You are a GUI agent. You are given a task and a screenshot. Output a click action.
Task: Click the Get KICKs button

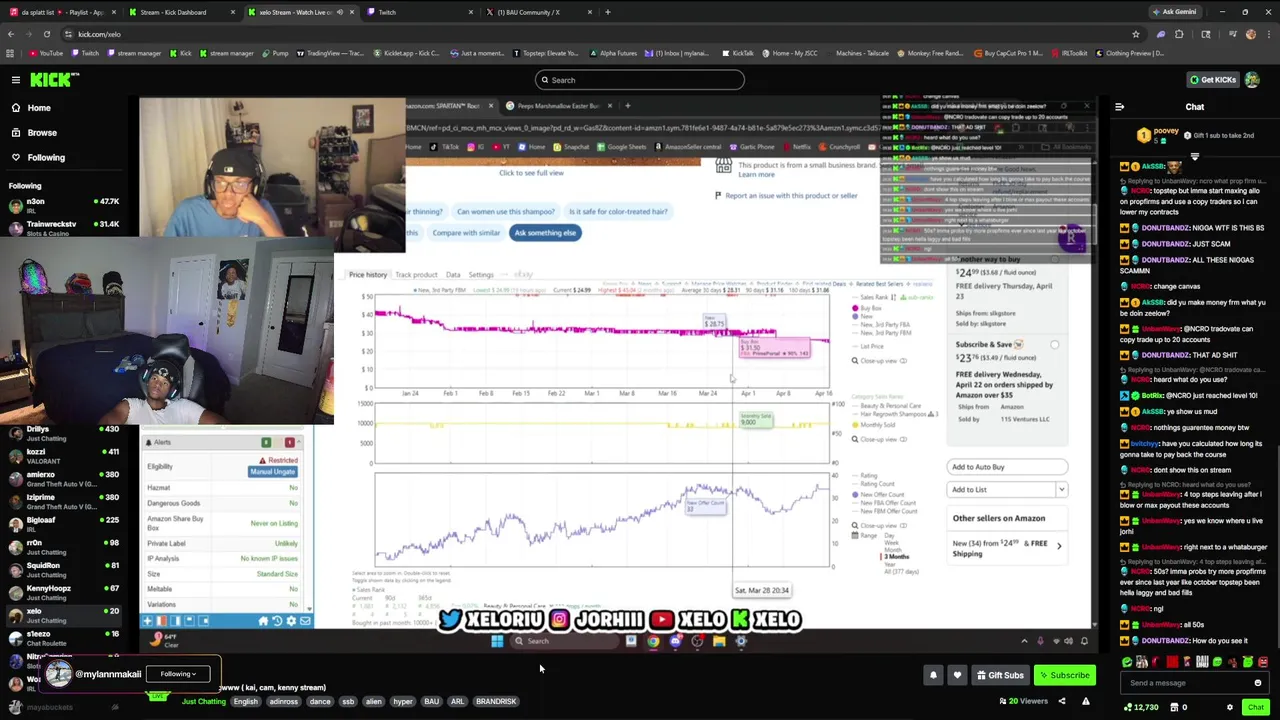1211,80
